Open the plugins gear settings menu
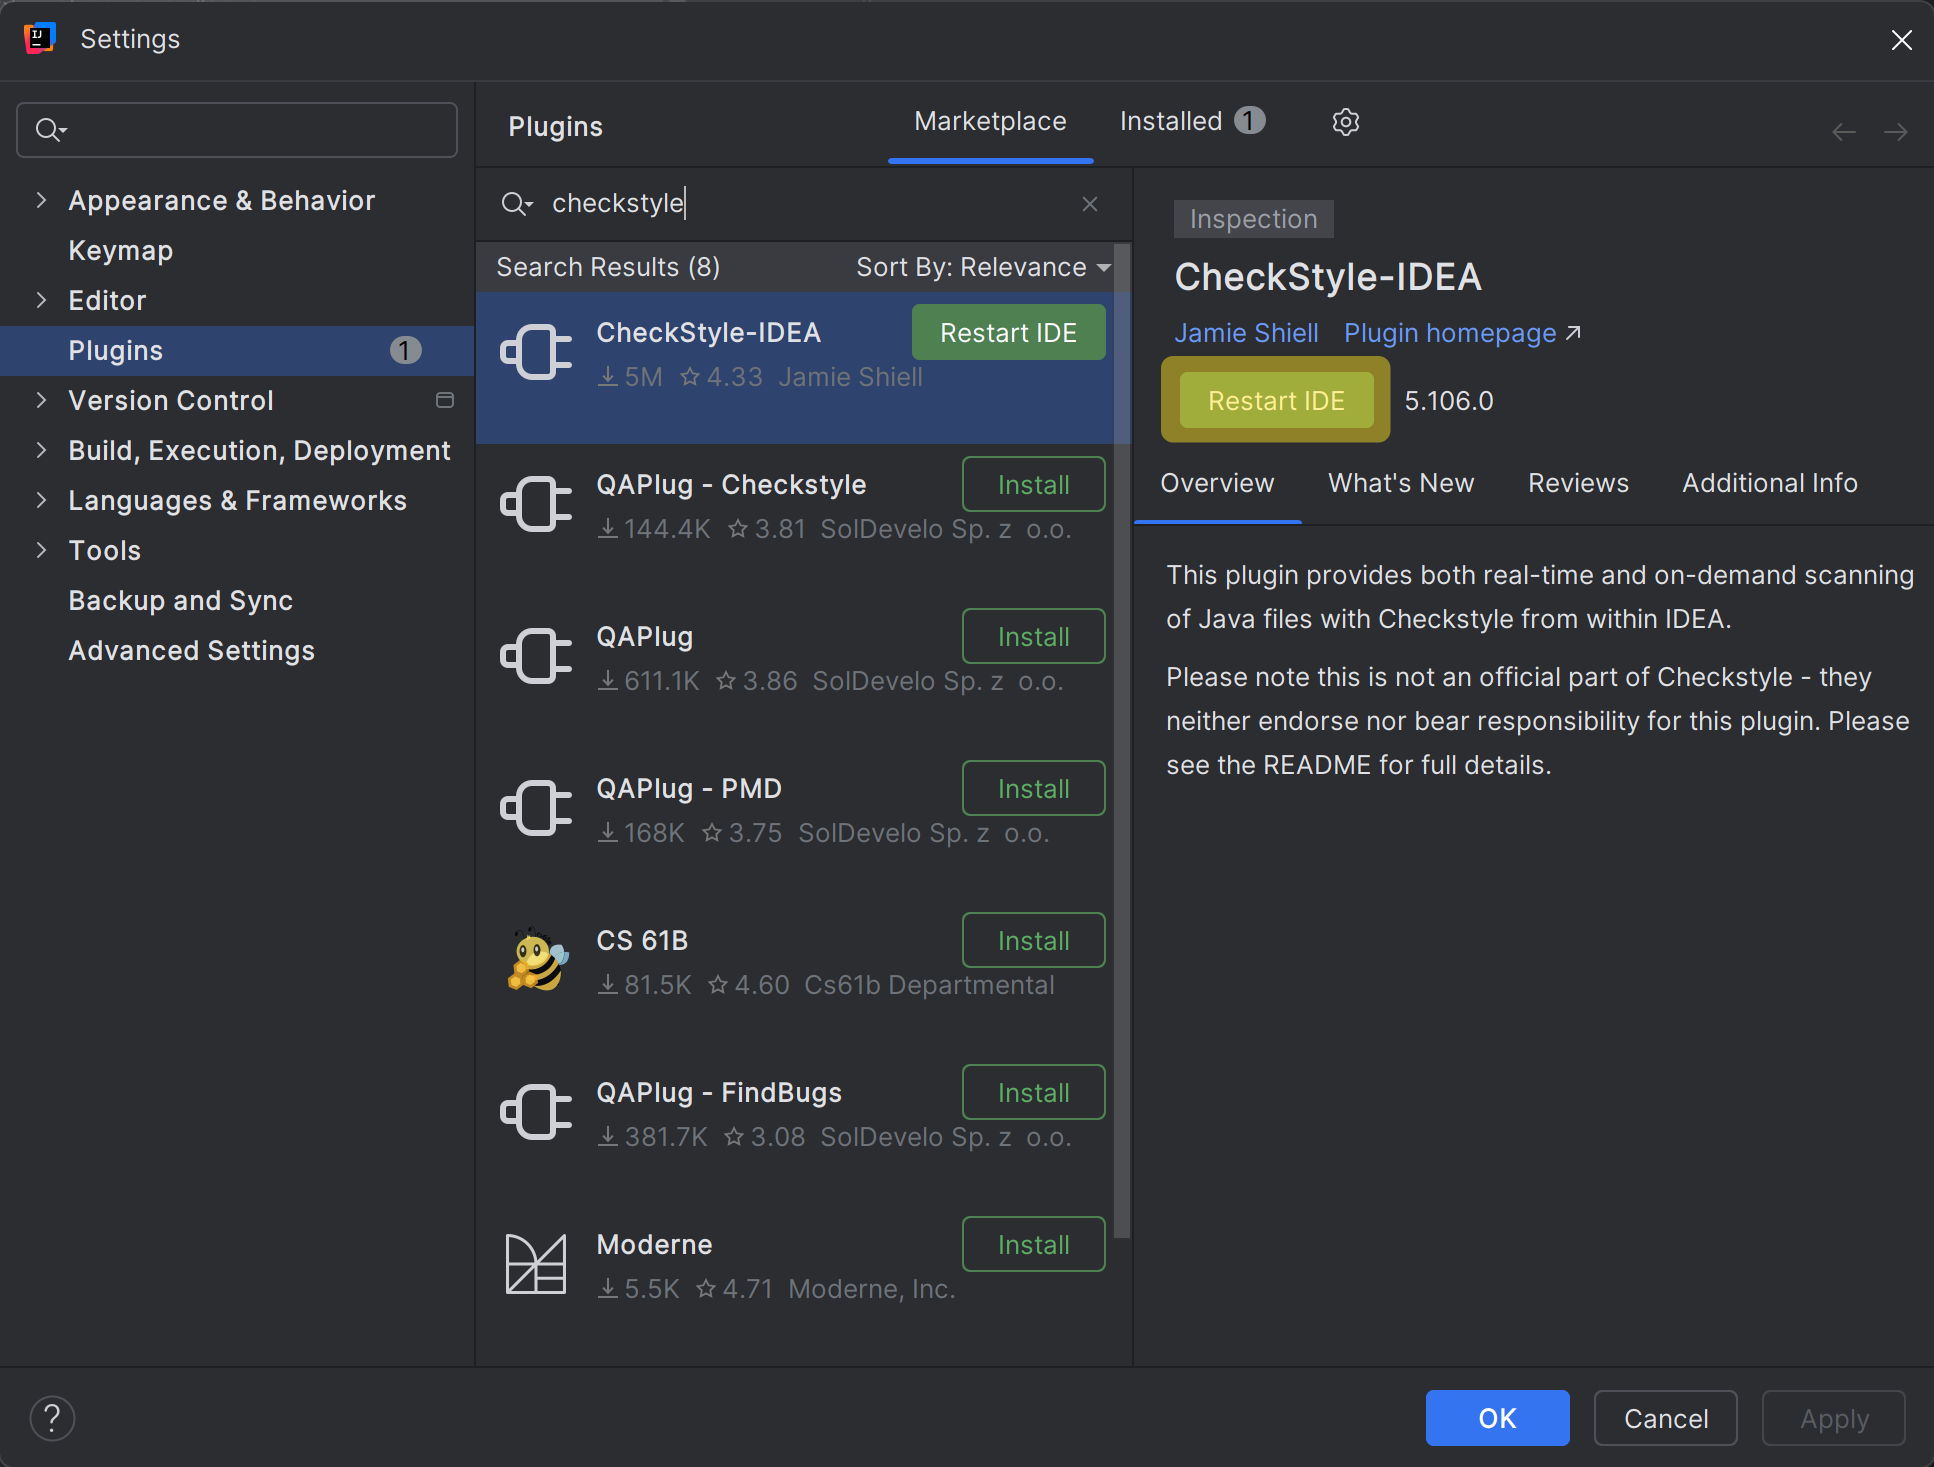Image resolution: width=1934 pixels, height=1467 pixels. (1345, 122)
